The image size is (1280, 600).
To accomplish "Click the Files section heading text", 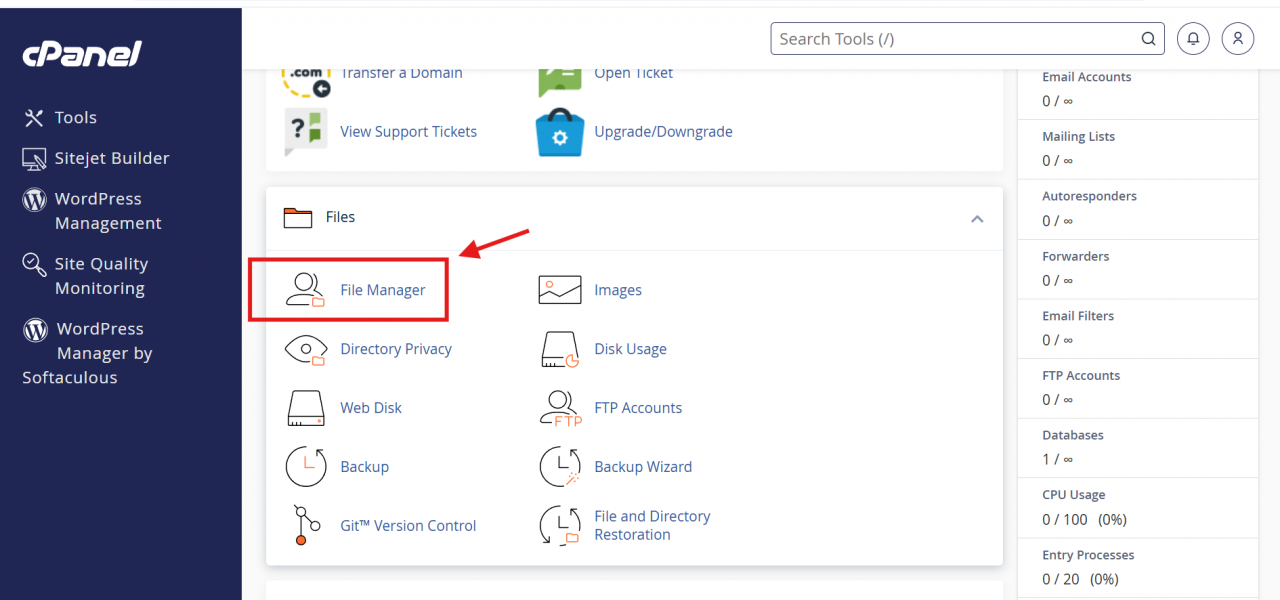I will (x=340, y=217).
